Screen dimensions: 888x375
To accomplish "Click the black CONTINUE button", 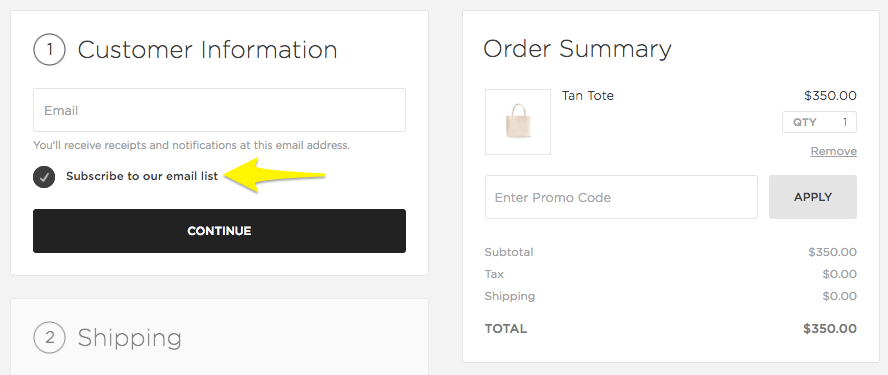I will click(219, 231).
